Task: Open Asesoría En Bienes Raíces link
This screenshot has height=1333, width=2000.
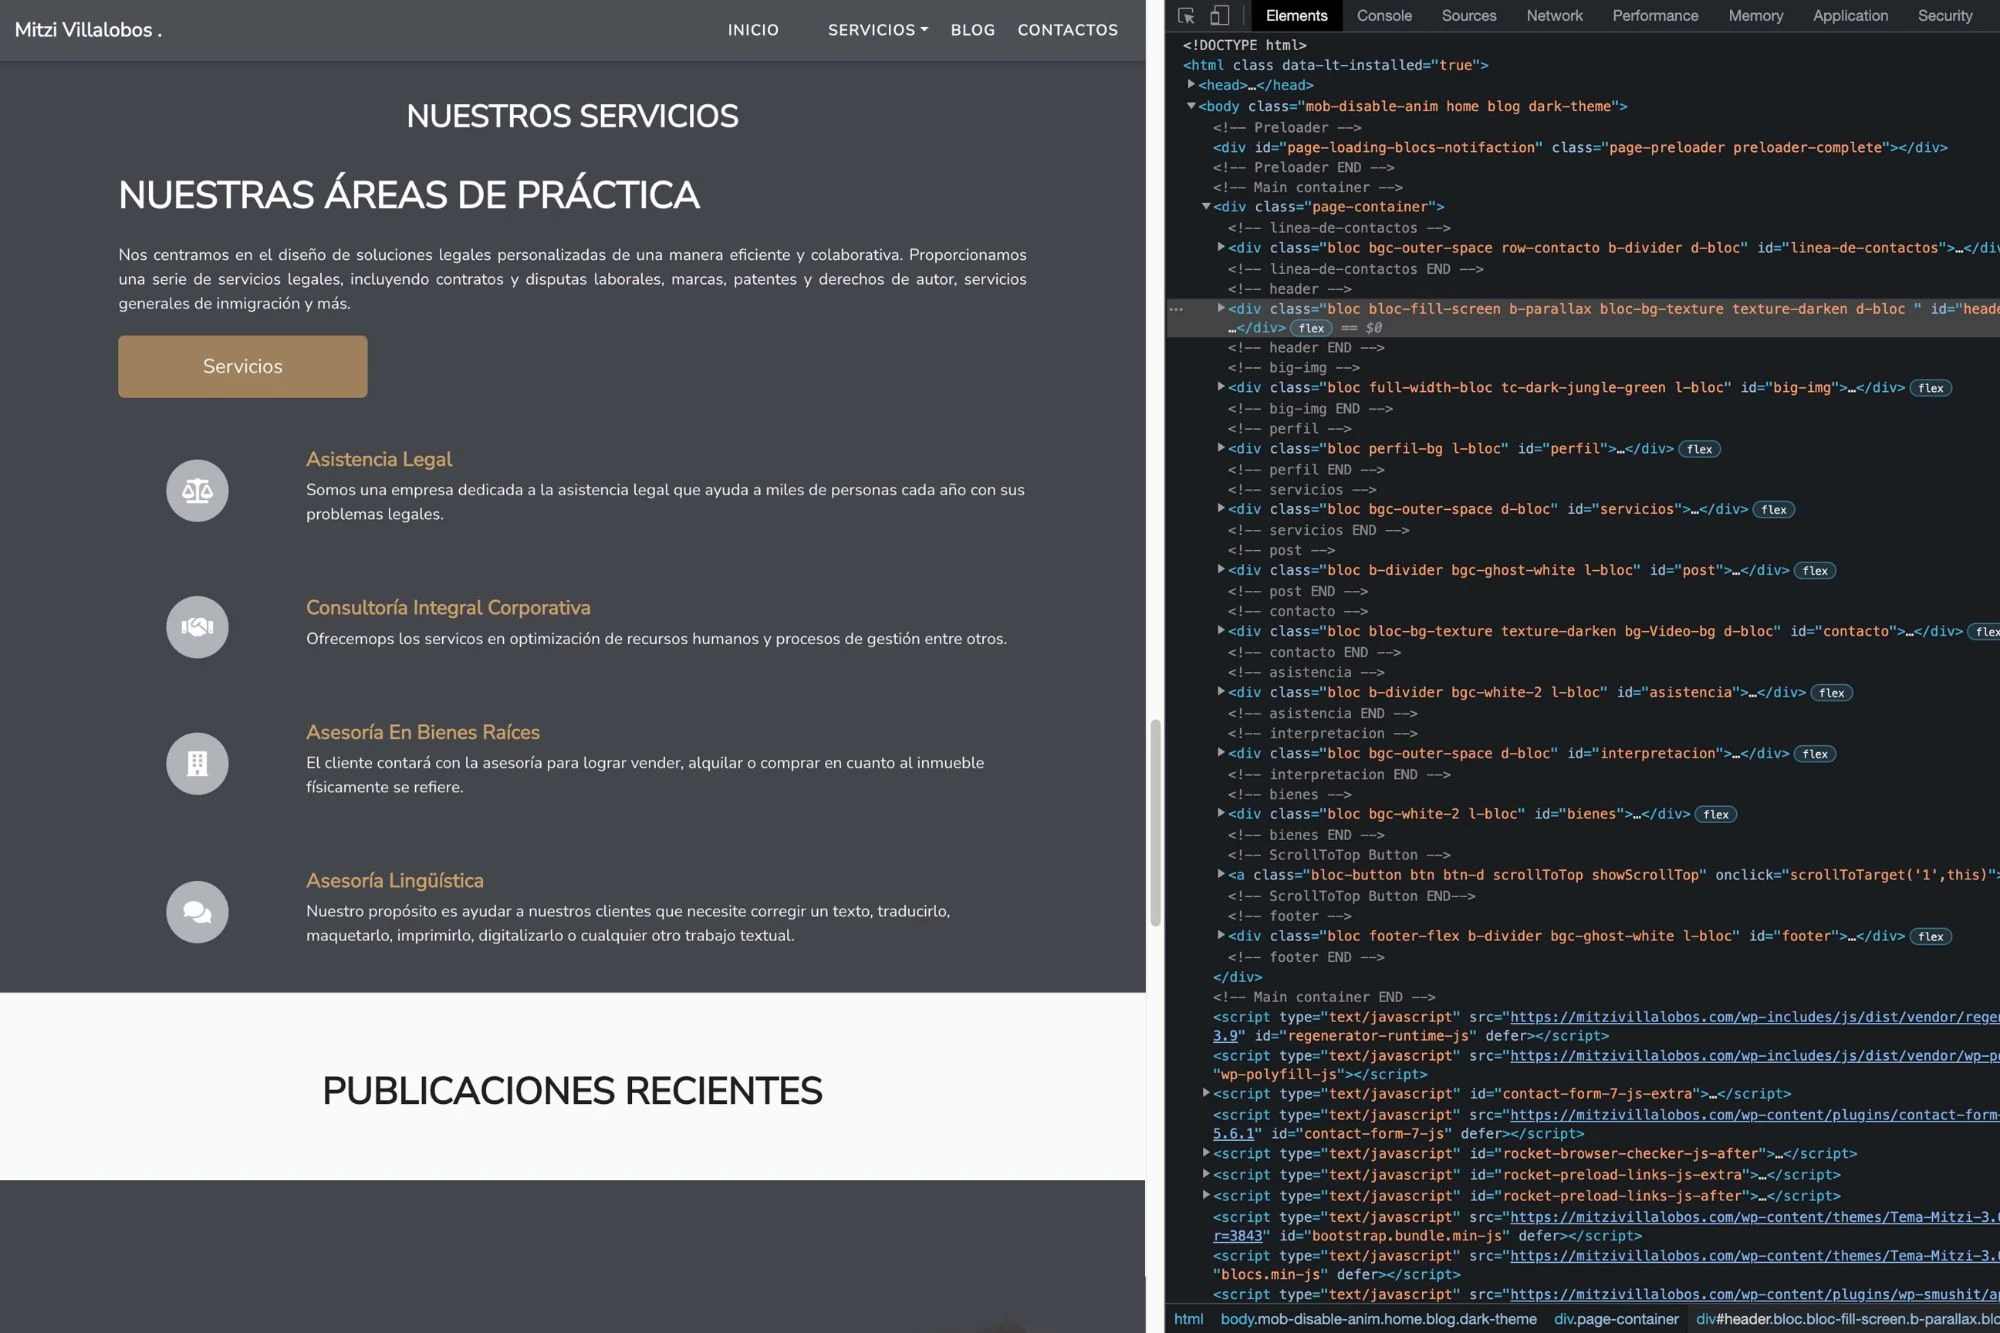Action: 423,732
